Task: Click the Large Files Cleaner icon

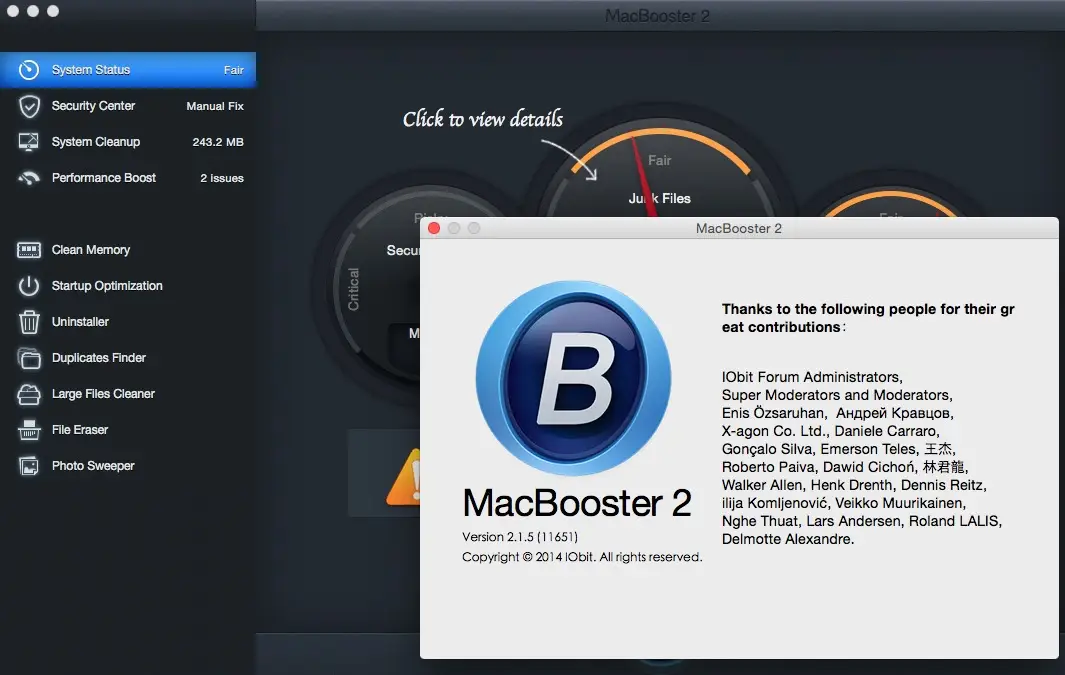Action: (x=29, y=394)
